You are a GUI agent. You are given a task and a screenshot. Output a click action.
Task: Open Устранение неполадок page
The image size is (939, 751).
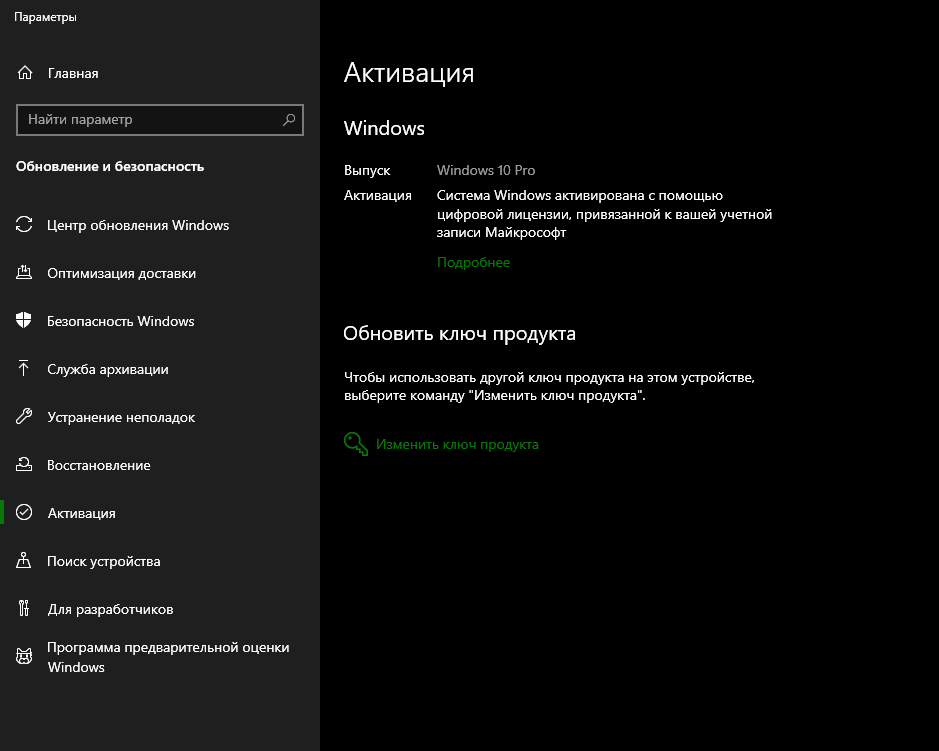(121, 417)
